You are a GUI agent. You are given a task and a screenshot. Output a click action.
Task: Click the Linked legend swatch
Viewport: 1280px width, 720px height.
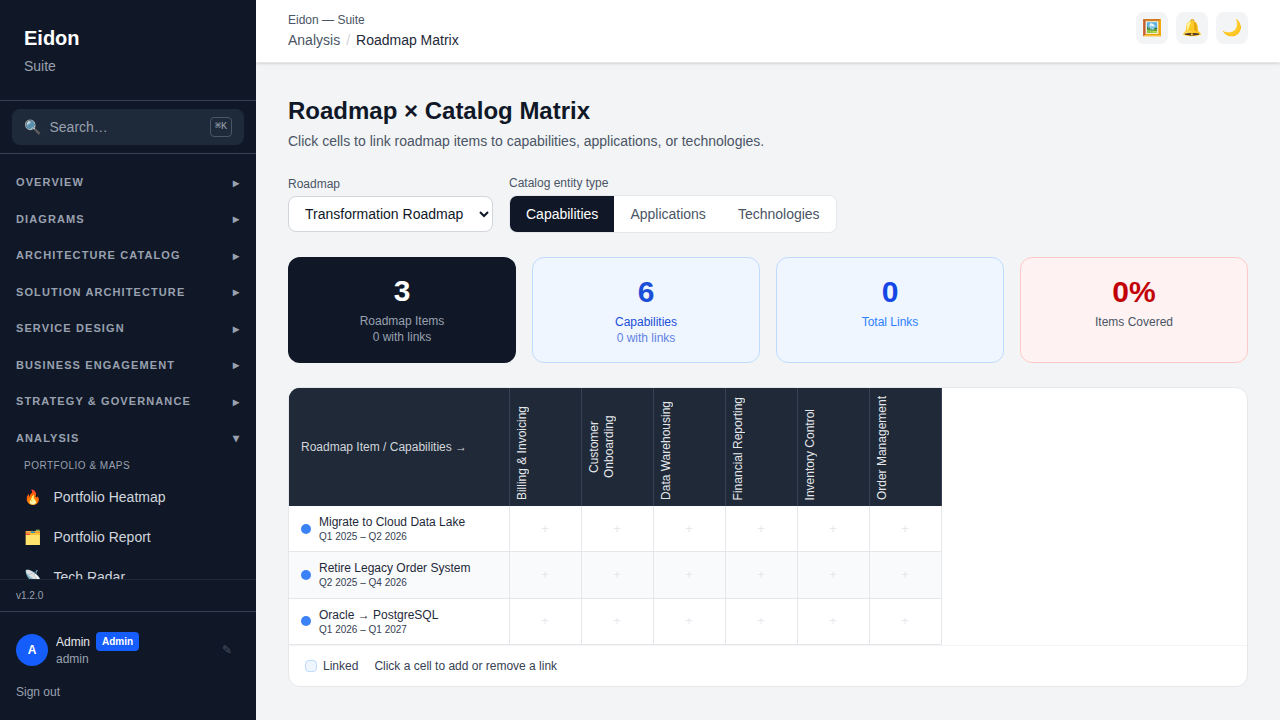coord(311,666)
